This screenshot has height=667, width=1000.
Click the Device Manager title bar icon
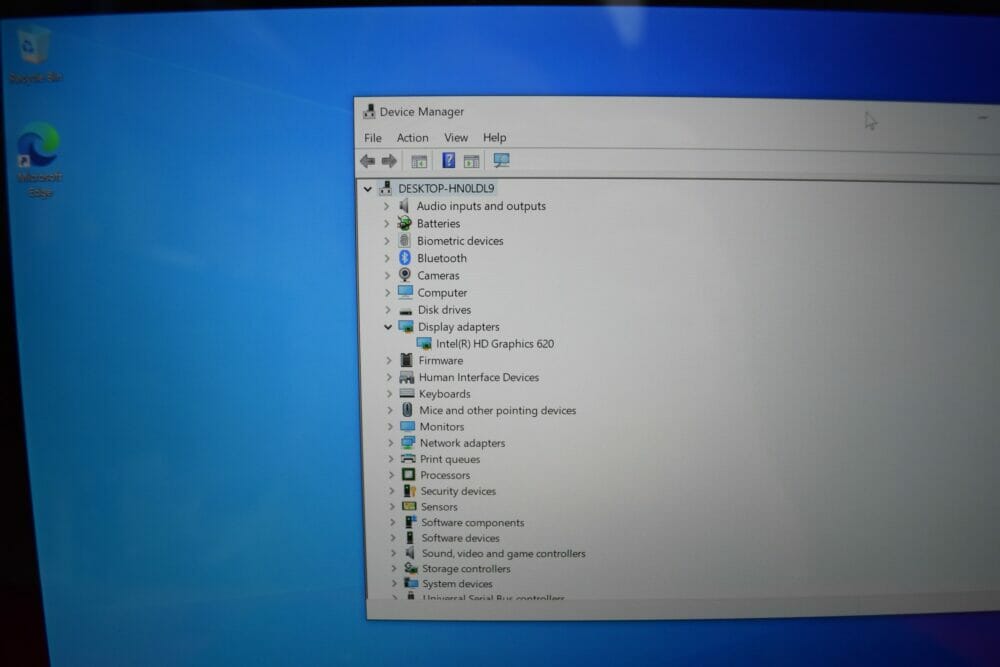[369, 112]
